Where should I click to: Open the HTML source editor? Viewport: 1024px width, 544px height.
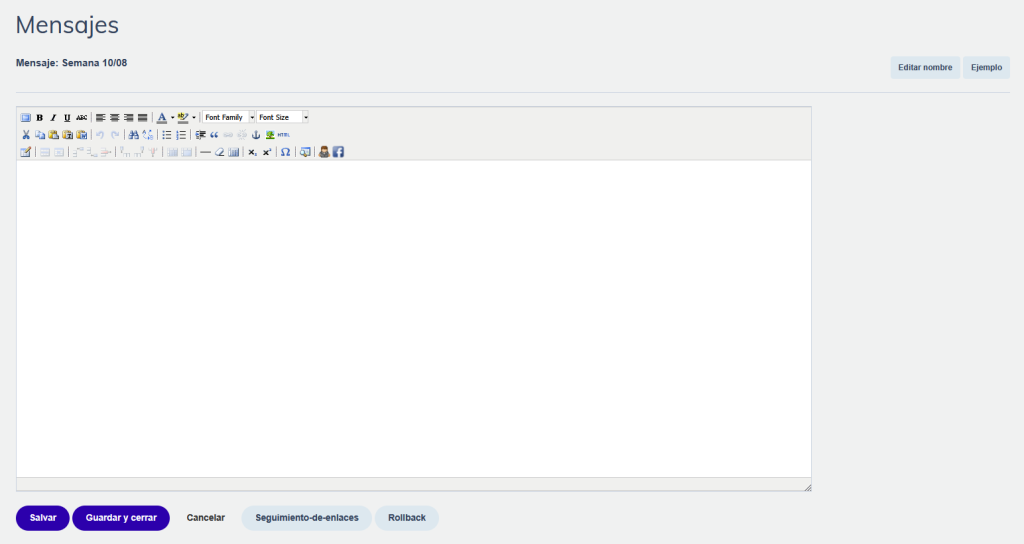tap(283, 135)
